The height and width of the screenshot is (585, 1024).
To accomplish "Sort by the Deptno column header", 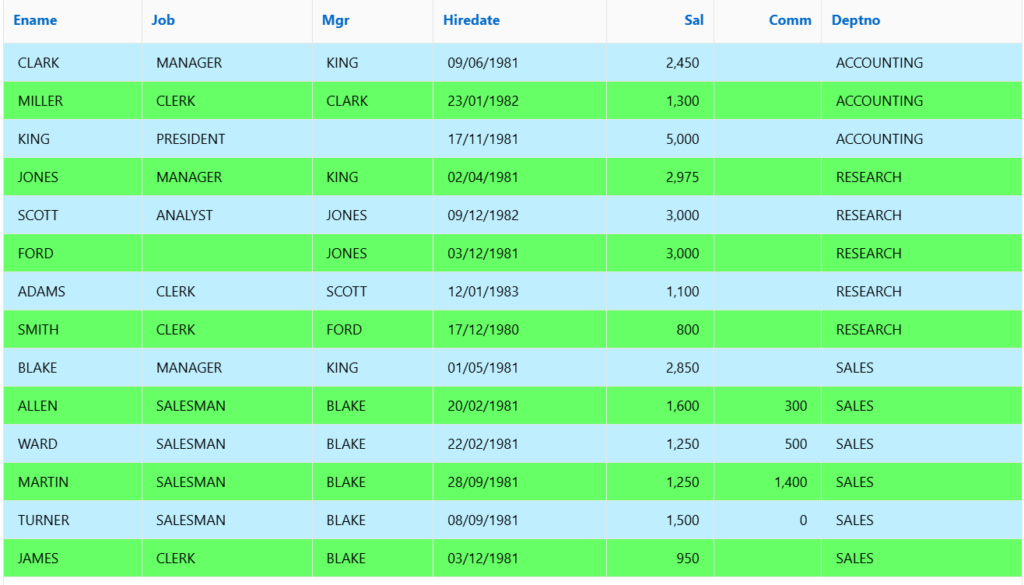I will [x=856, y=20].
